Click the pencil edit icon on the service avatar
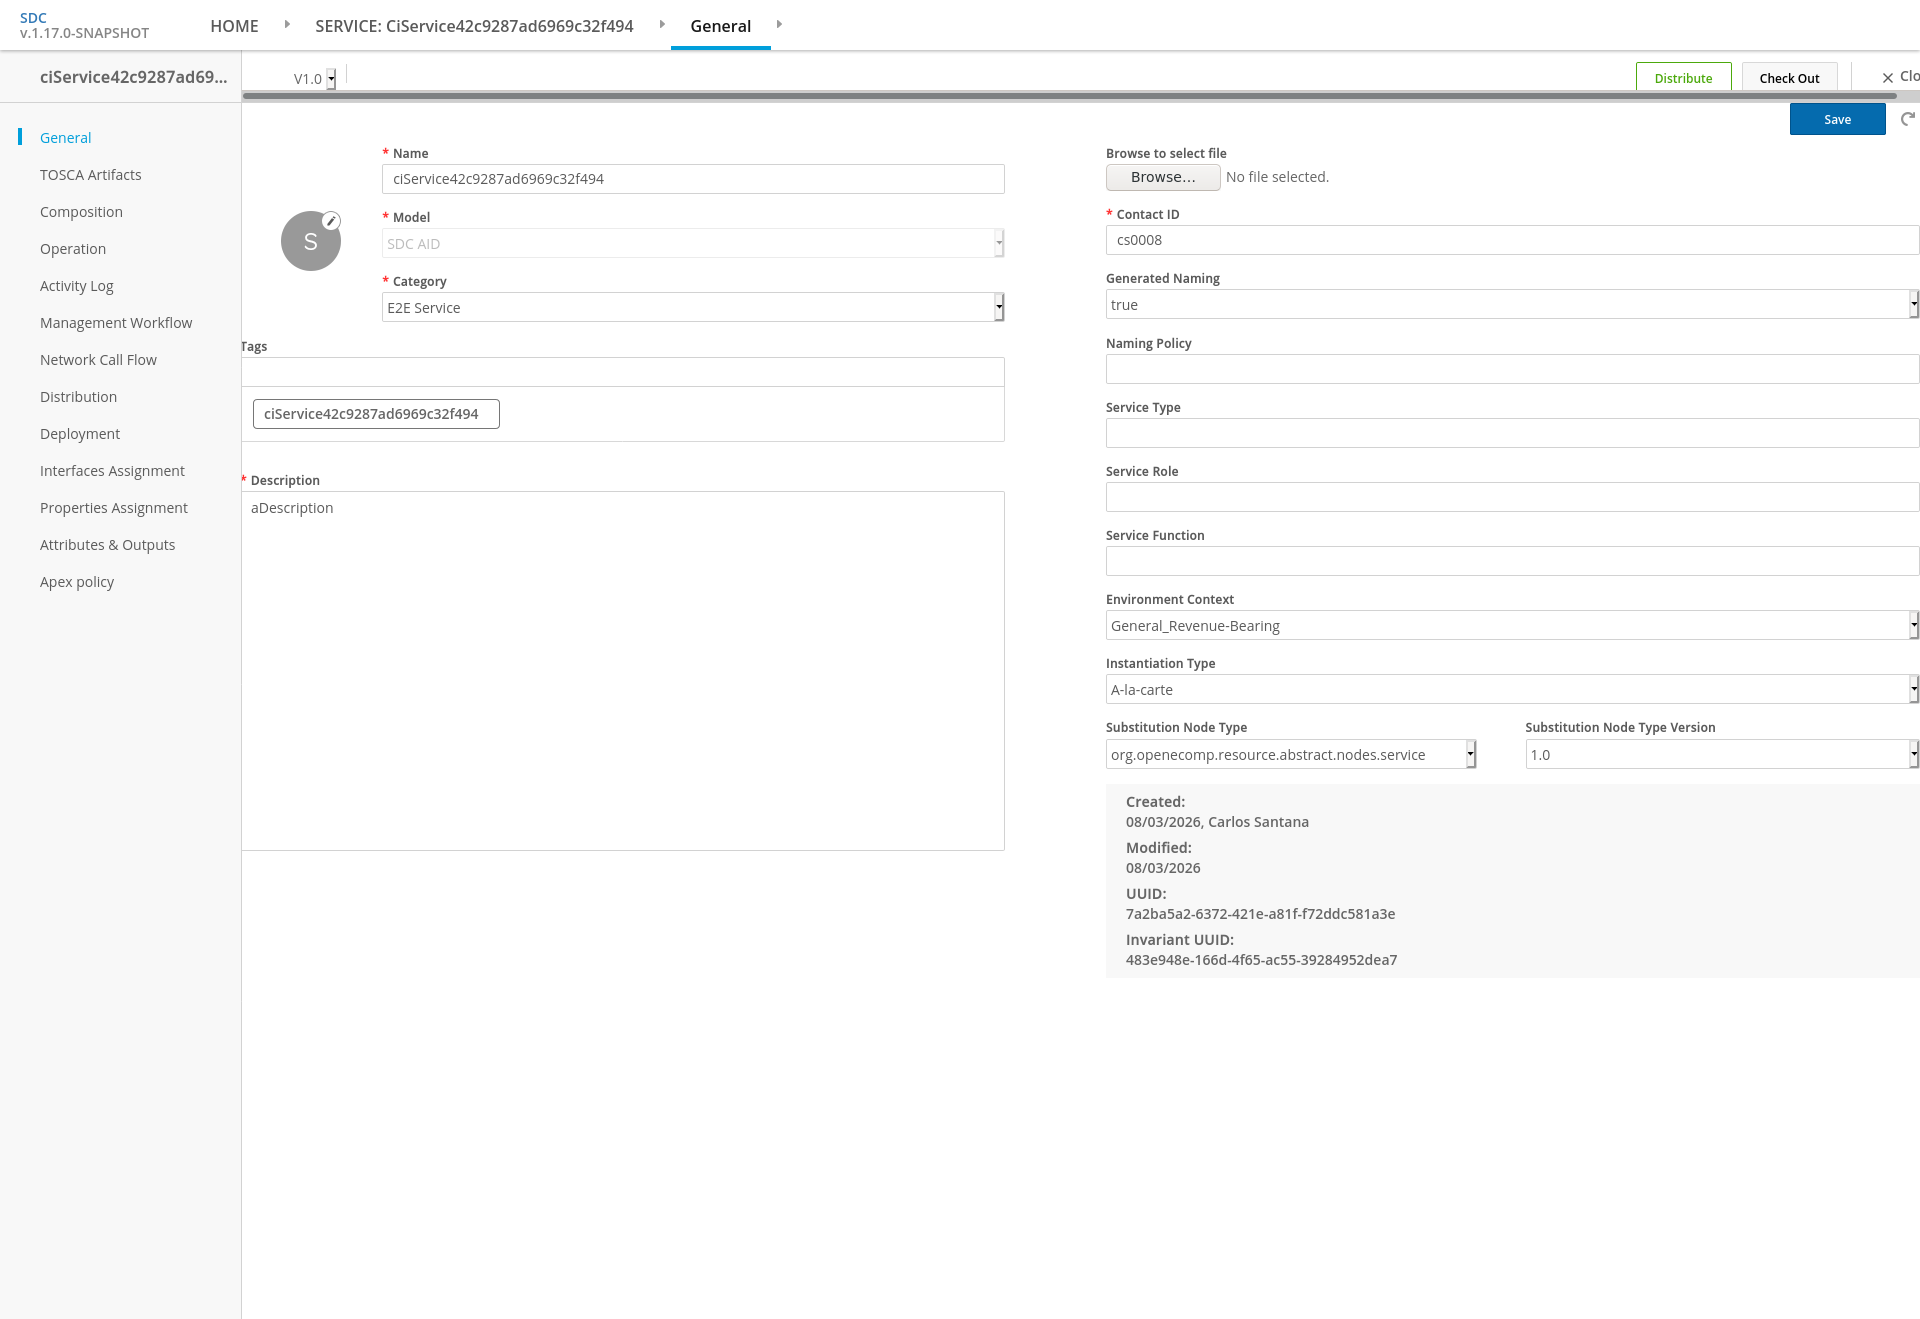This screenshot has height=1319, width=1920. pyautogui.click(x=331, y=221)
